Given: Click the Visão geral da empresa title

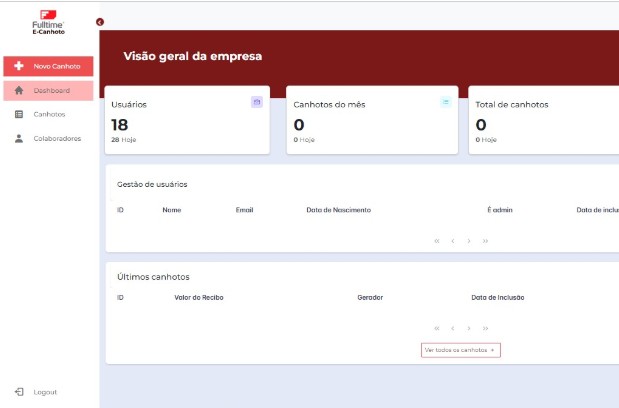Looking at the screenshot, I should 193,56.
